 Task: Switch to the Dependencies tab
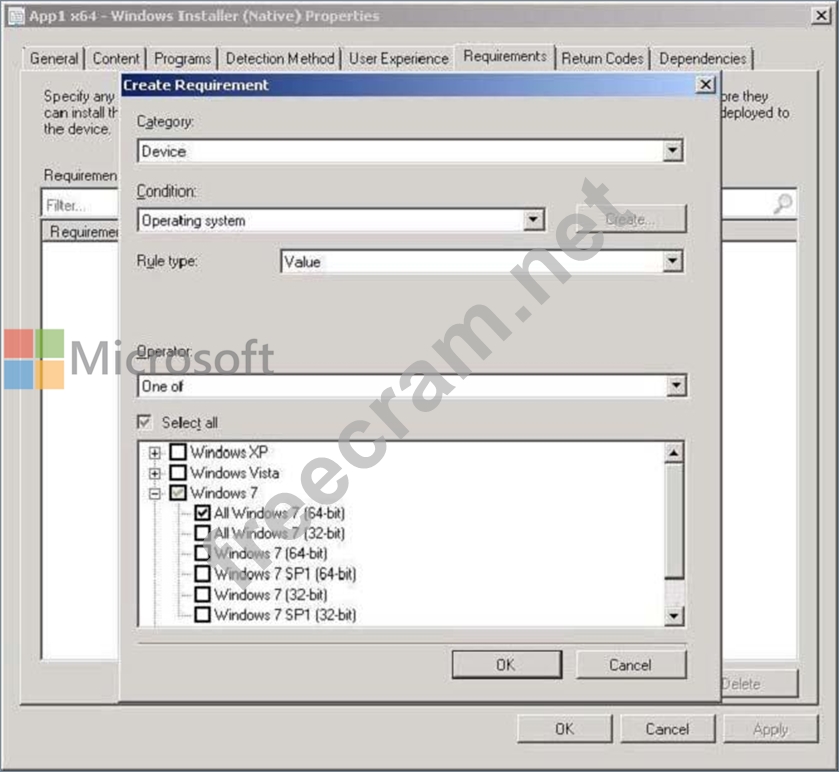tap(703, 58)
